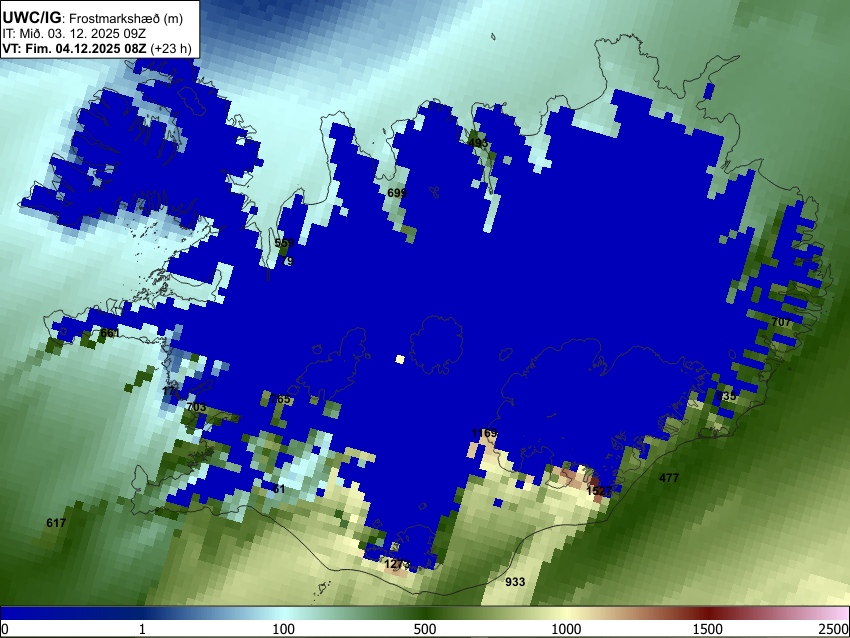850x638 pixels.
Task: Click the 661 value label on the map
Action: 110,333
